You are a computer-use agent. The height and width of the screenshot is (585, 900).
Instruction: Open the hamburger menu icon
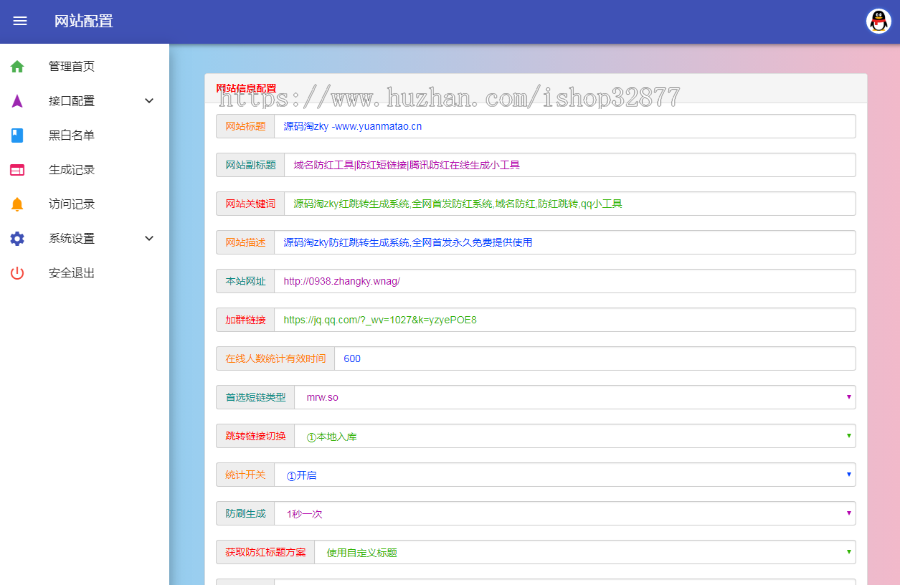(20, 21)
